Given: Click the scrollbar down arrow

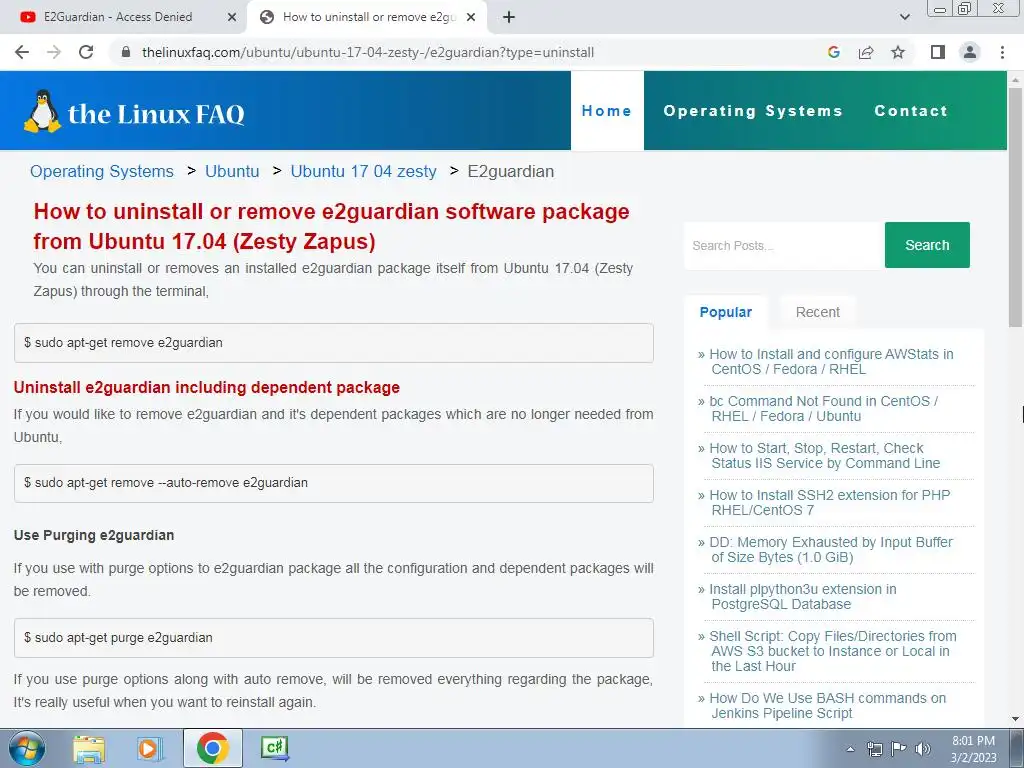Looking at the screenshot, I should click(1015, 720).
